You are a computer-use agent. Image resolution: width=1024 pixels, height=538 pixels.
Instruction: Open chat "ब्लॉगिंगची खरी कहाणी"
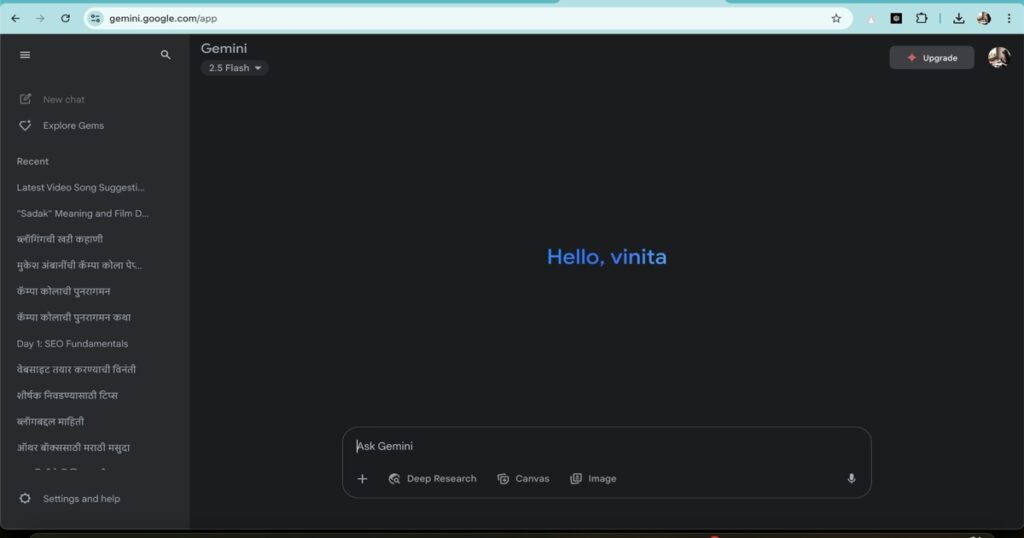pyautogui.click(x=60, y=239)
